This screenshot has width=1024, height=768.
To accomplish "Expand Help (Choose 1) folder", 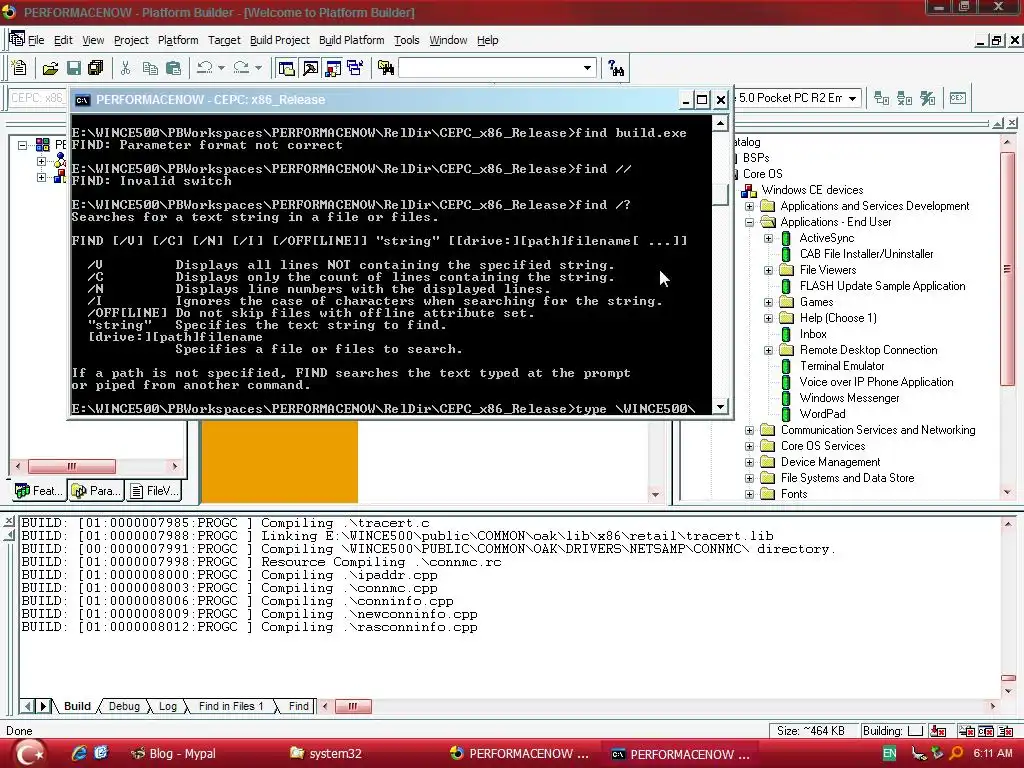I will [x=769, y=318].
